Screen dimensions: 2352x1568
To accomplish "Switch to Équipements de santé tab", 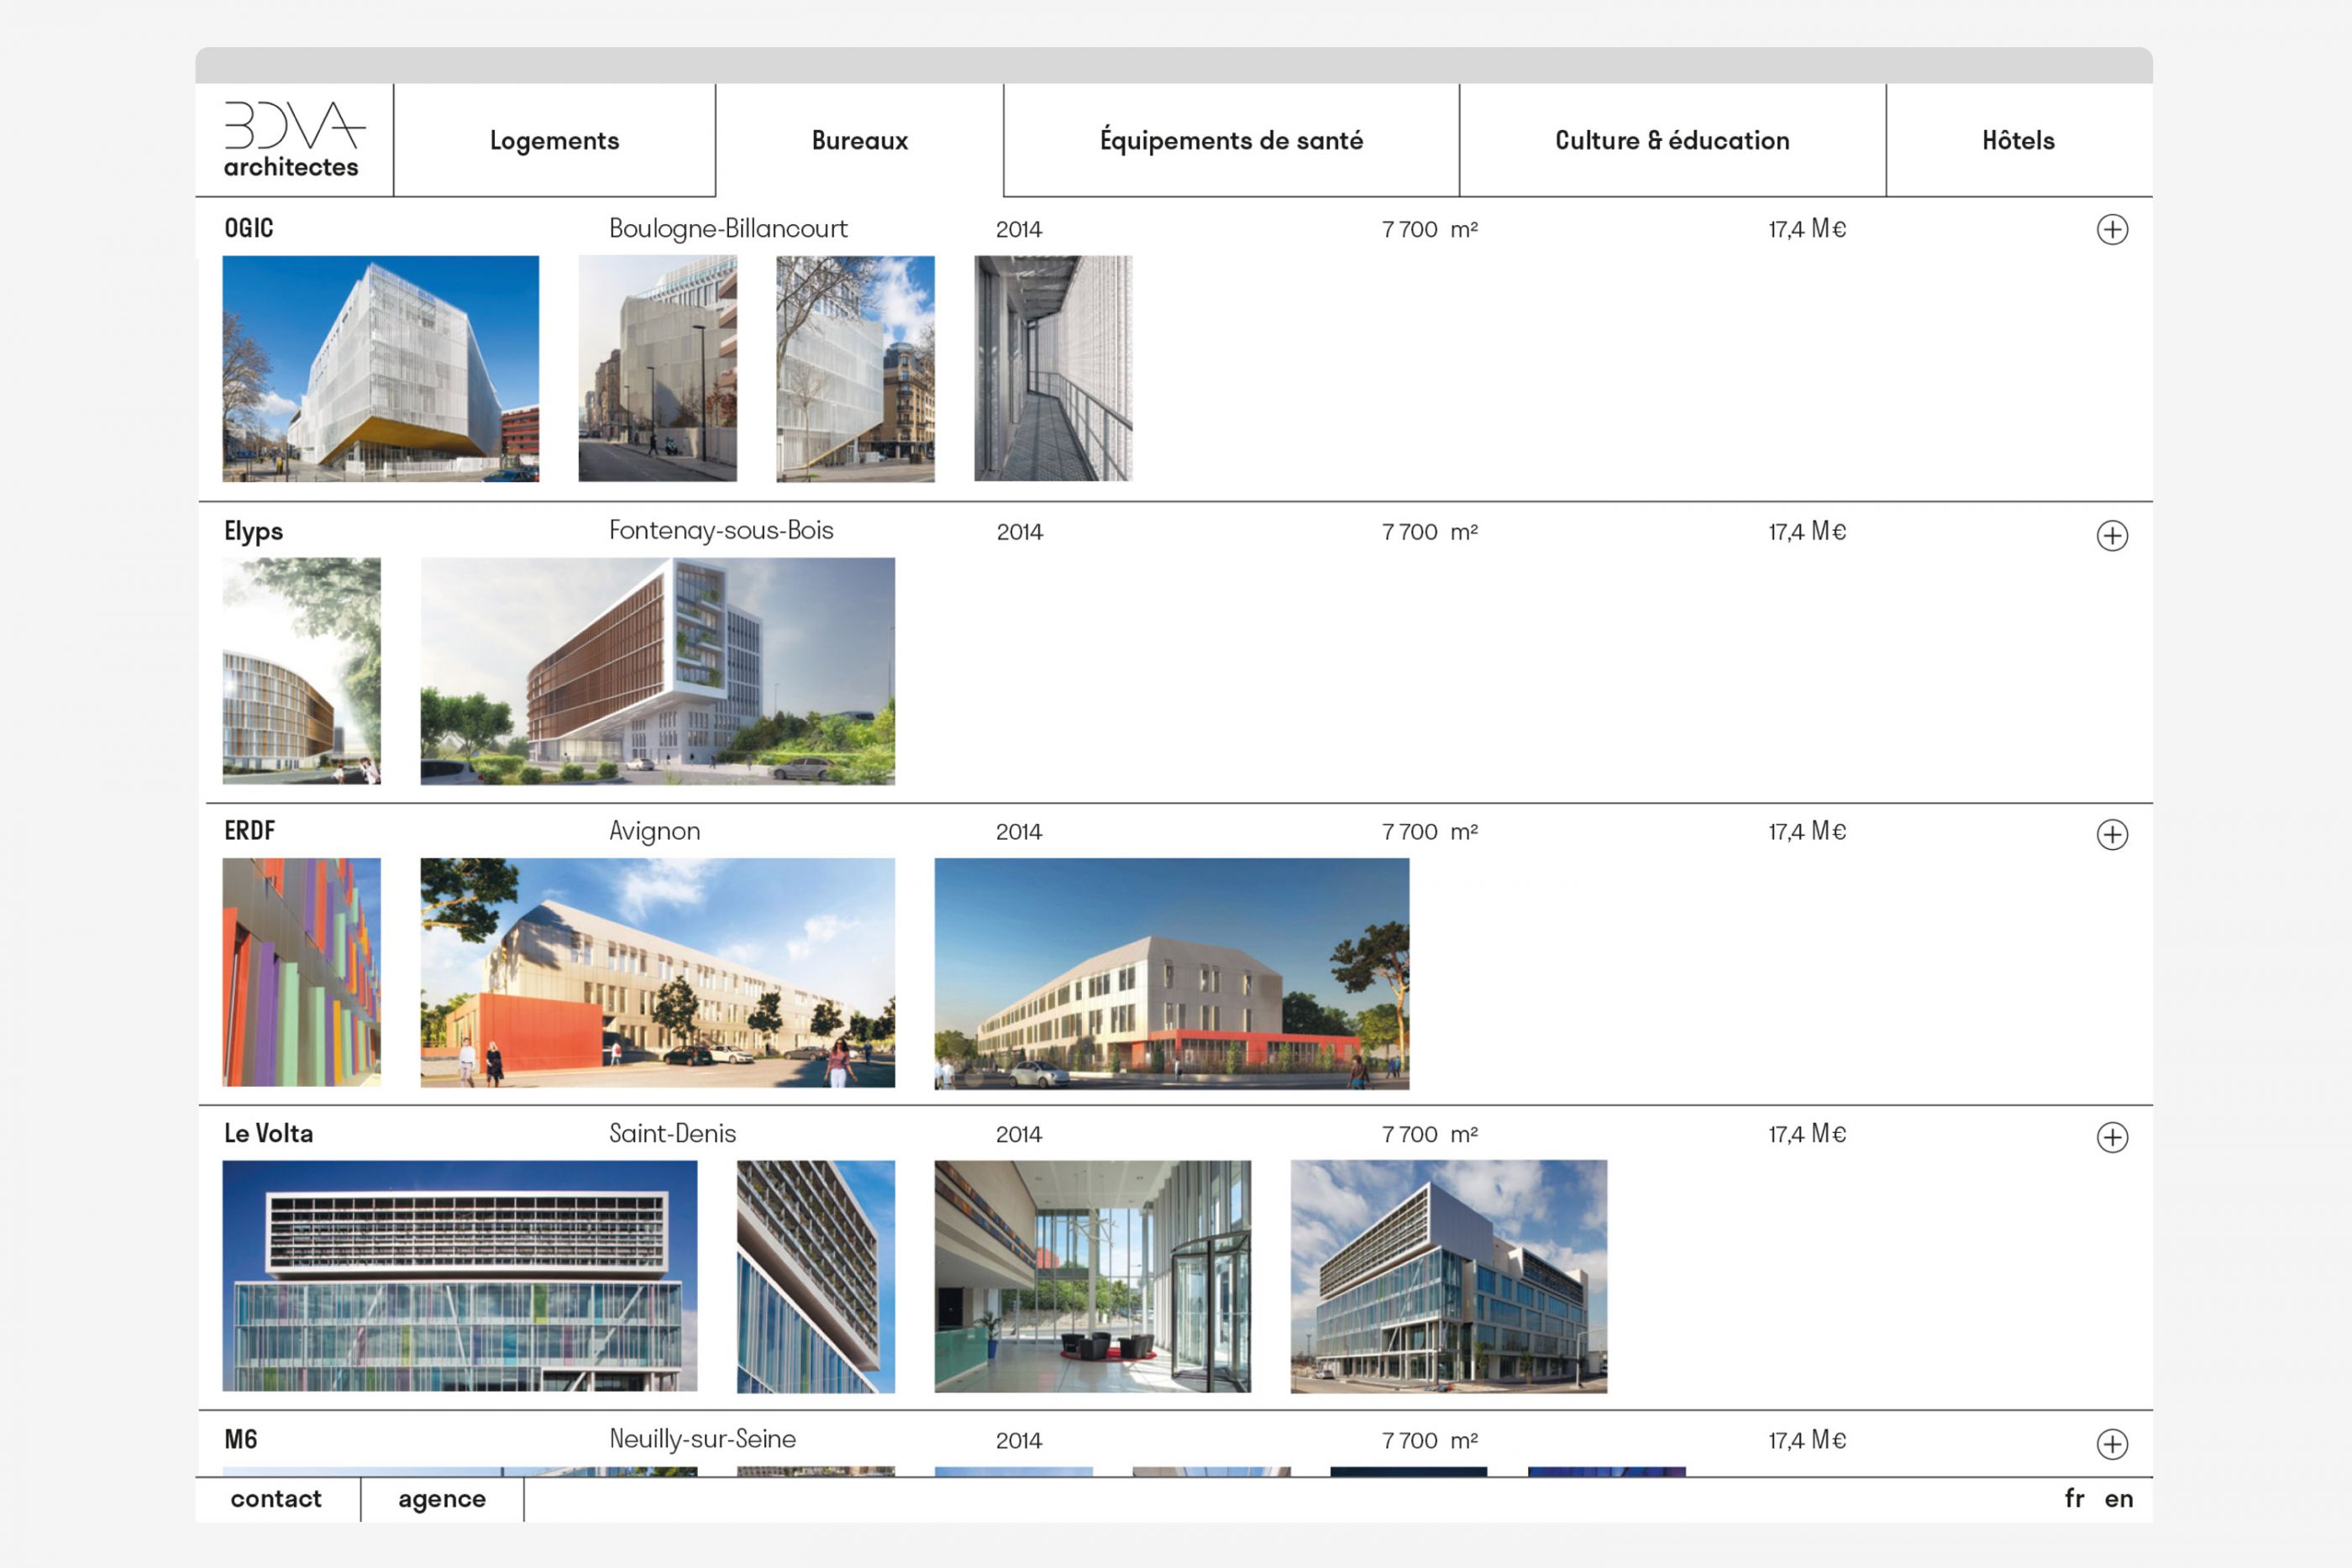I will click(1231, 140).
